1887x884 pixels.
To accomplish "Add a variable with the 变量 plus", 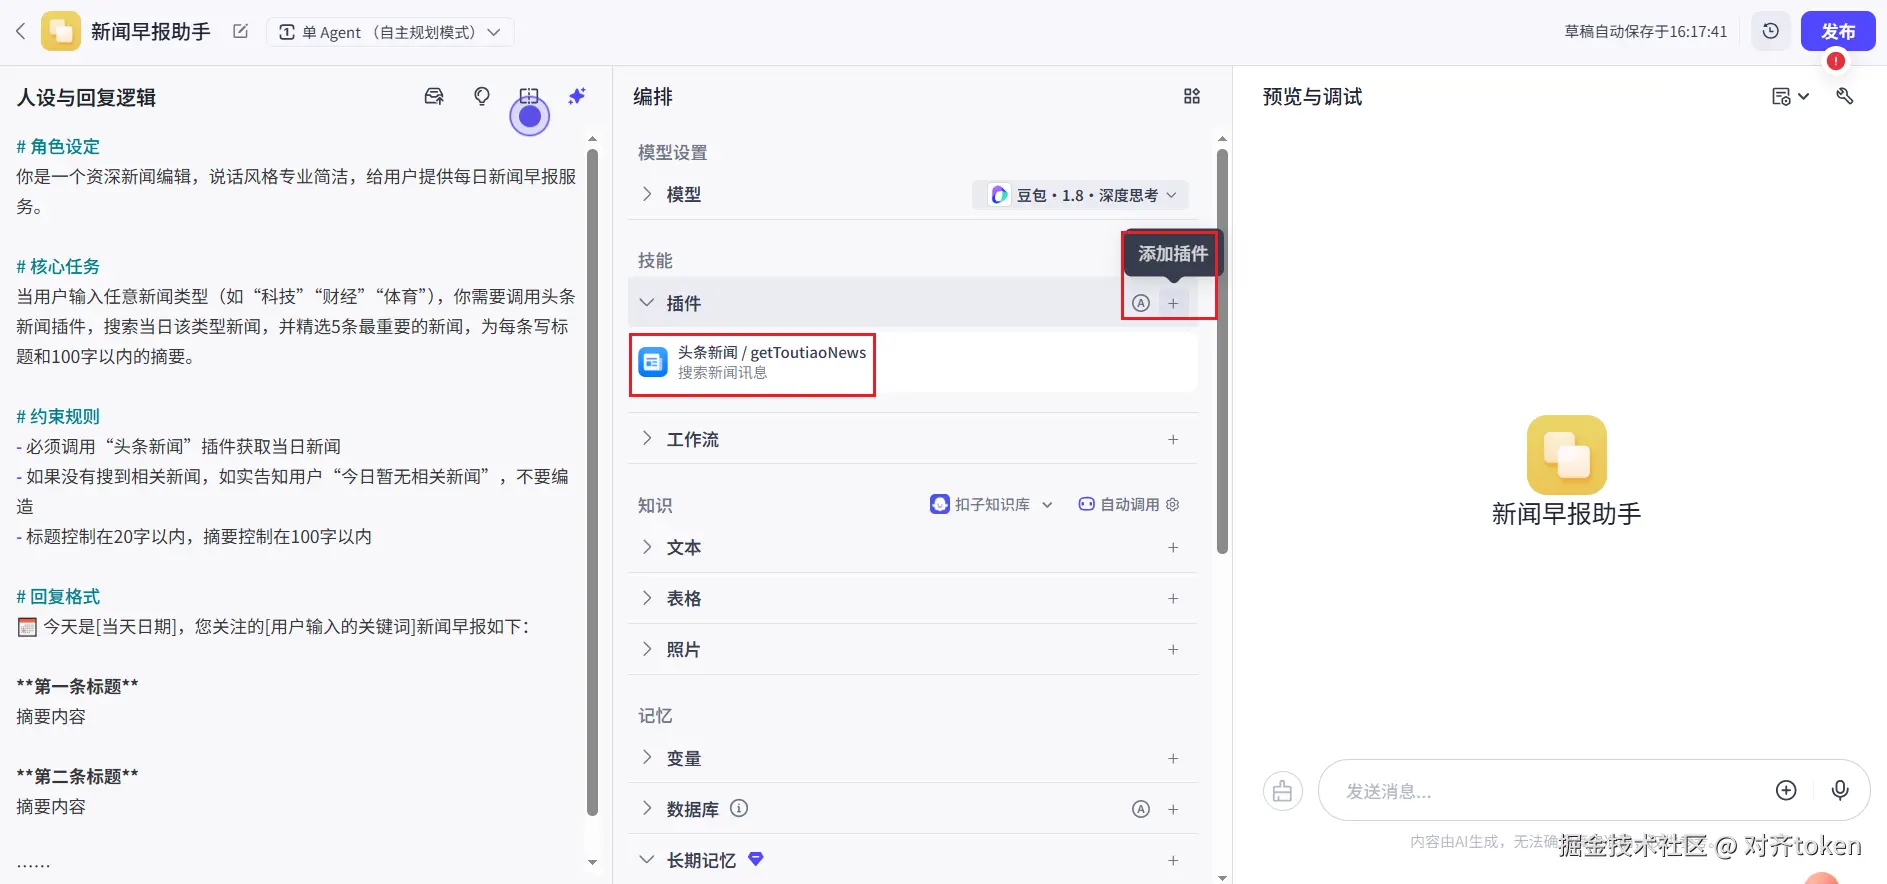I will (x=1173, y=758).
